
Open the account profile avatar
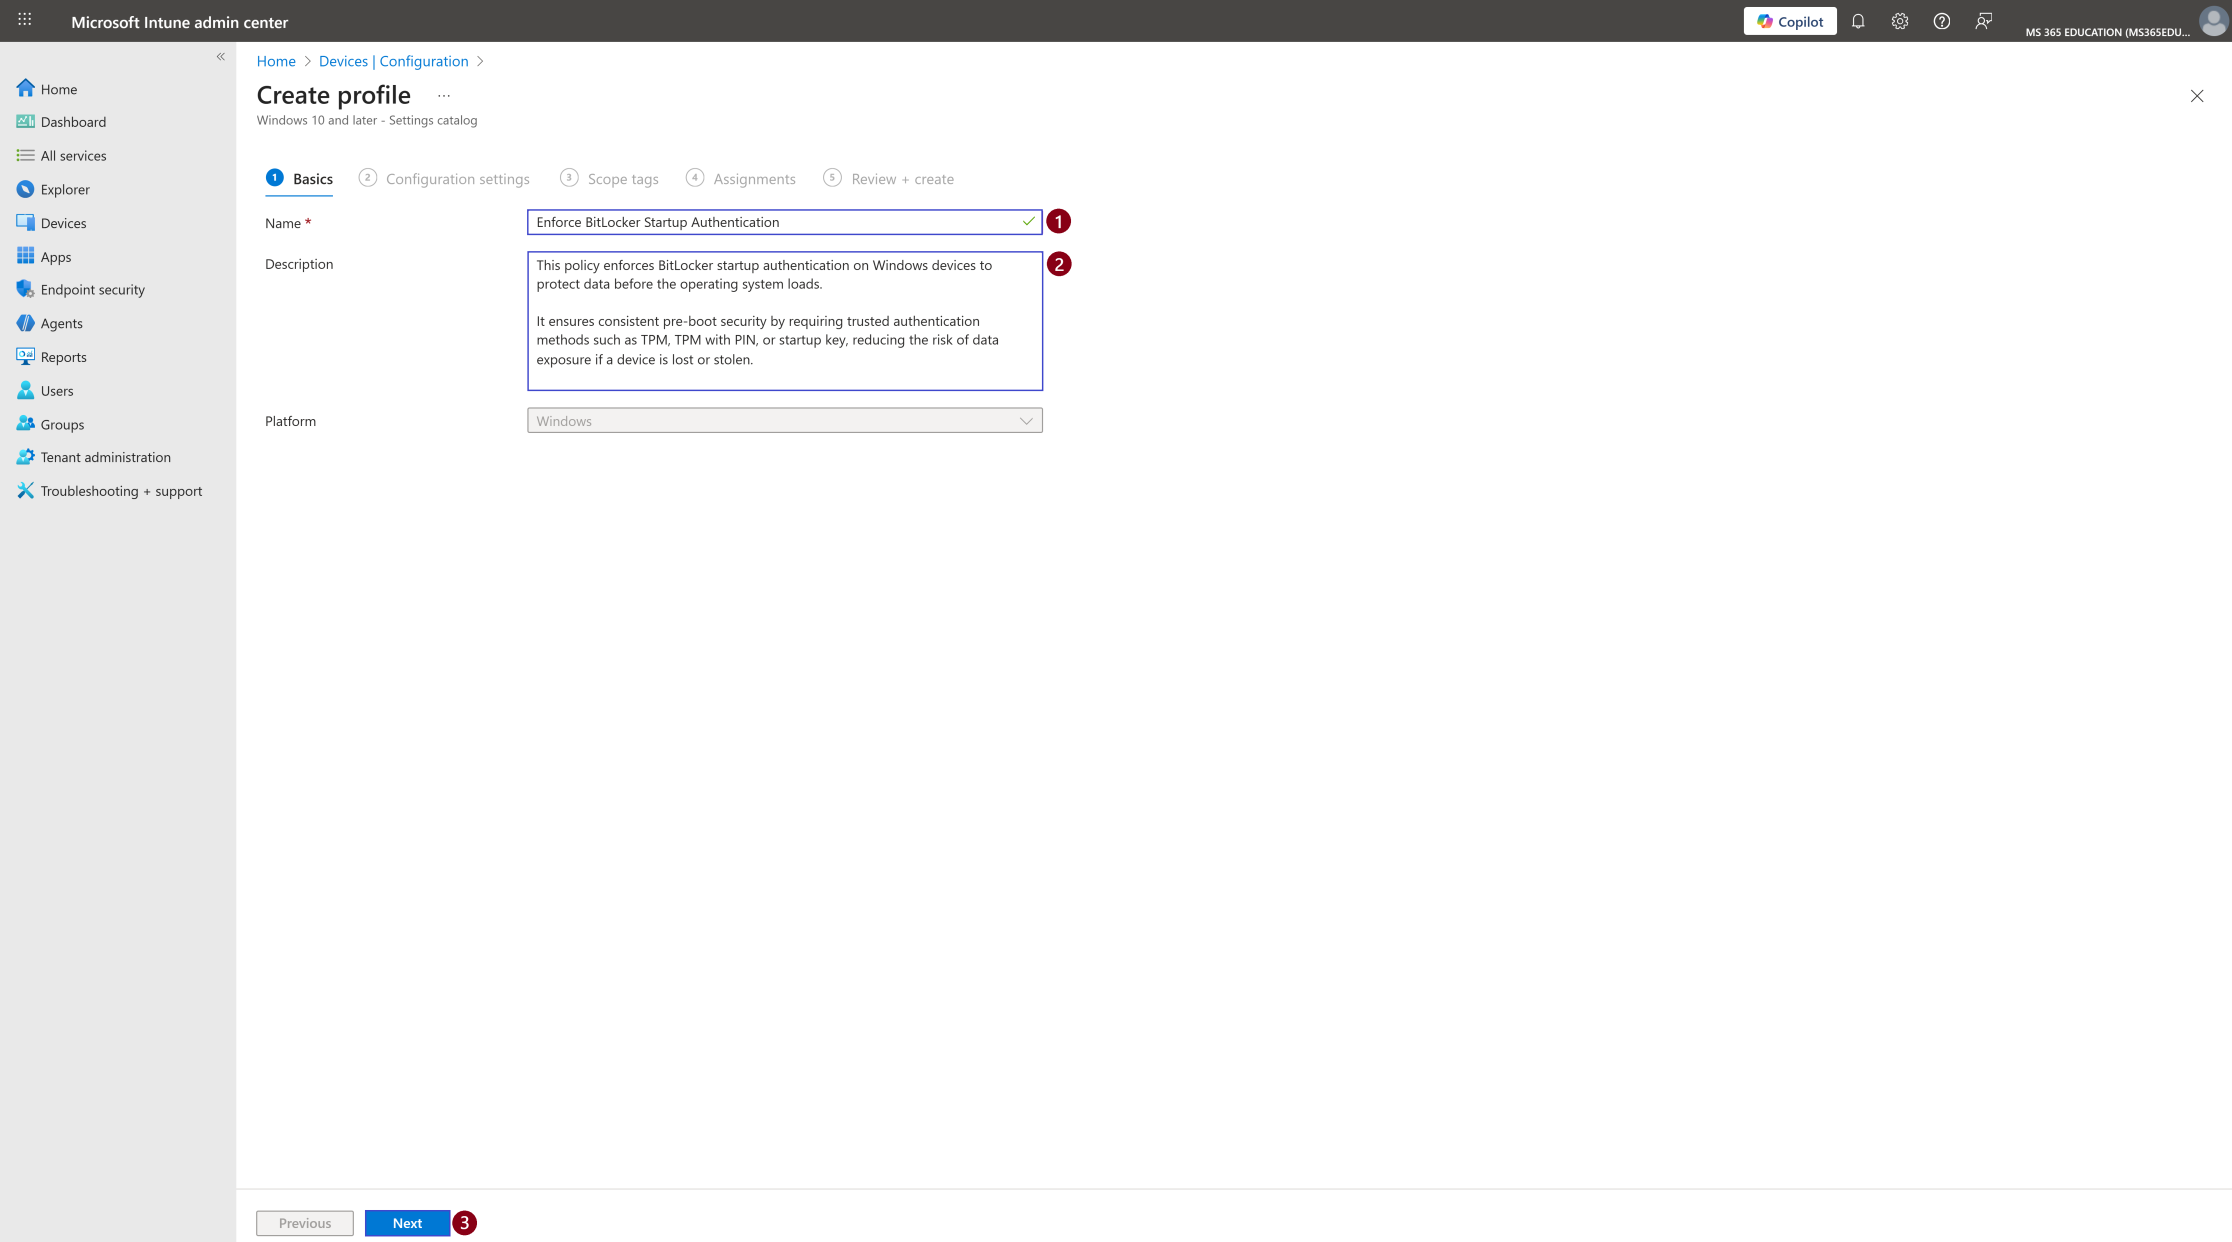point(2213,21)
